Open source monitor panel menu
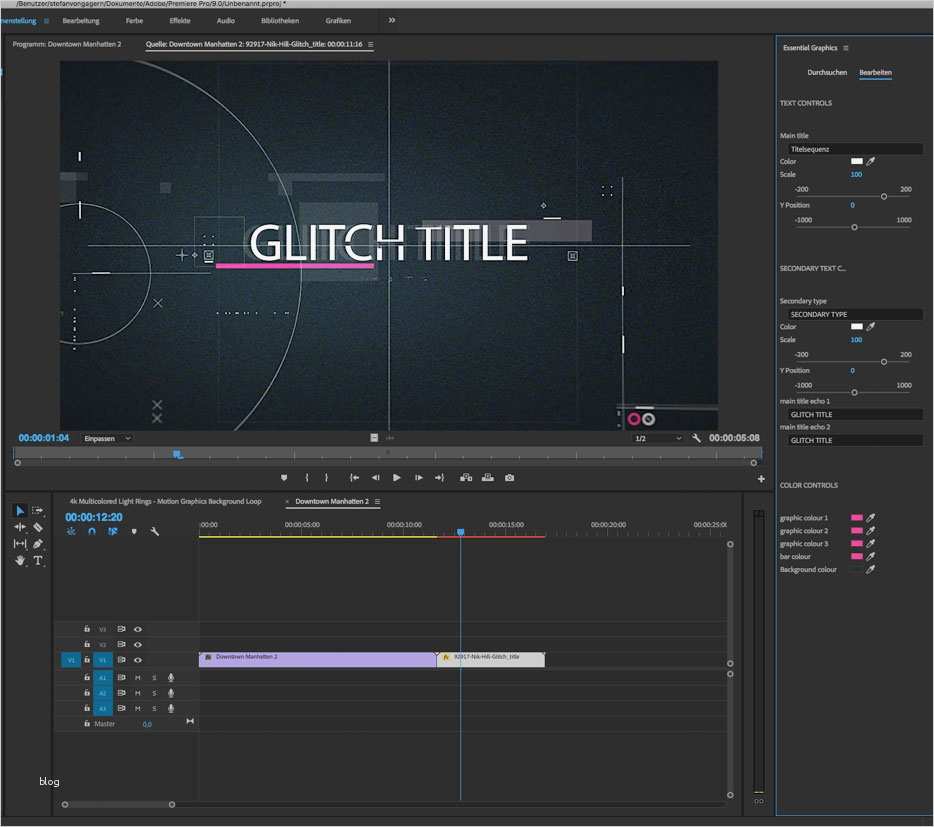The width and height of the screenshot is (934, 827). (371, 45)
